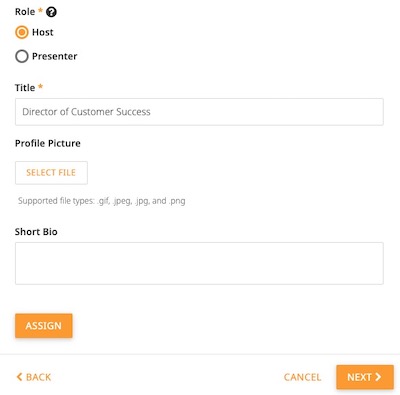Screen dimensions: 400x395
Task: Click the Role field label
Action: pyautogui.click(x=25, y=12)
